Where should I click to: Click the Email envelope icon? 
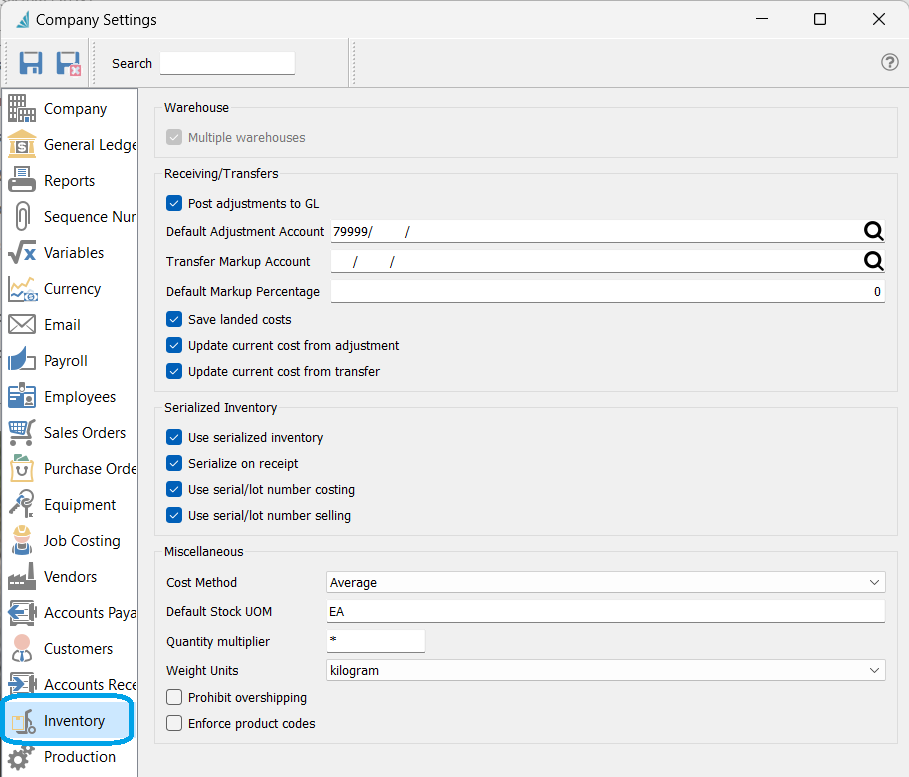click(22, 325)
